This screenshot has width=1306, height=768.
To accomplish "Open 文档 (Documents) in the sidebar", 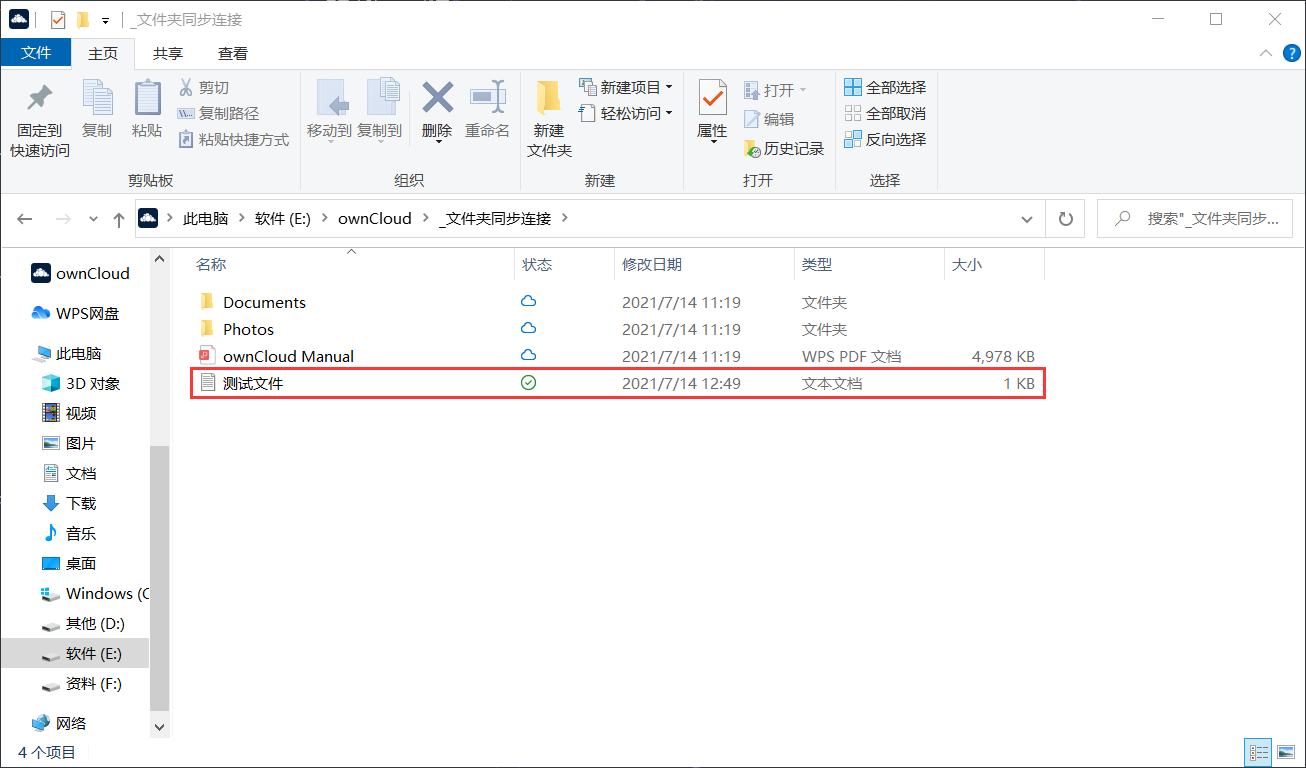I will click(69, 473).
